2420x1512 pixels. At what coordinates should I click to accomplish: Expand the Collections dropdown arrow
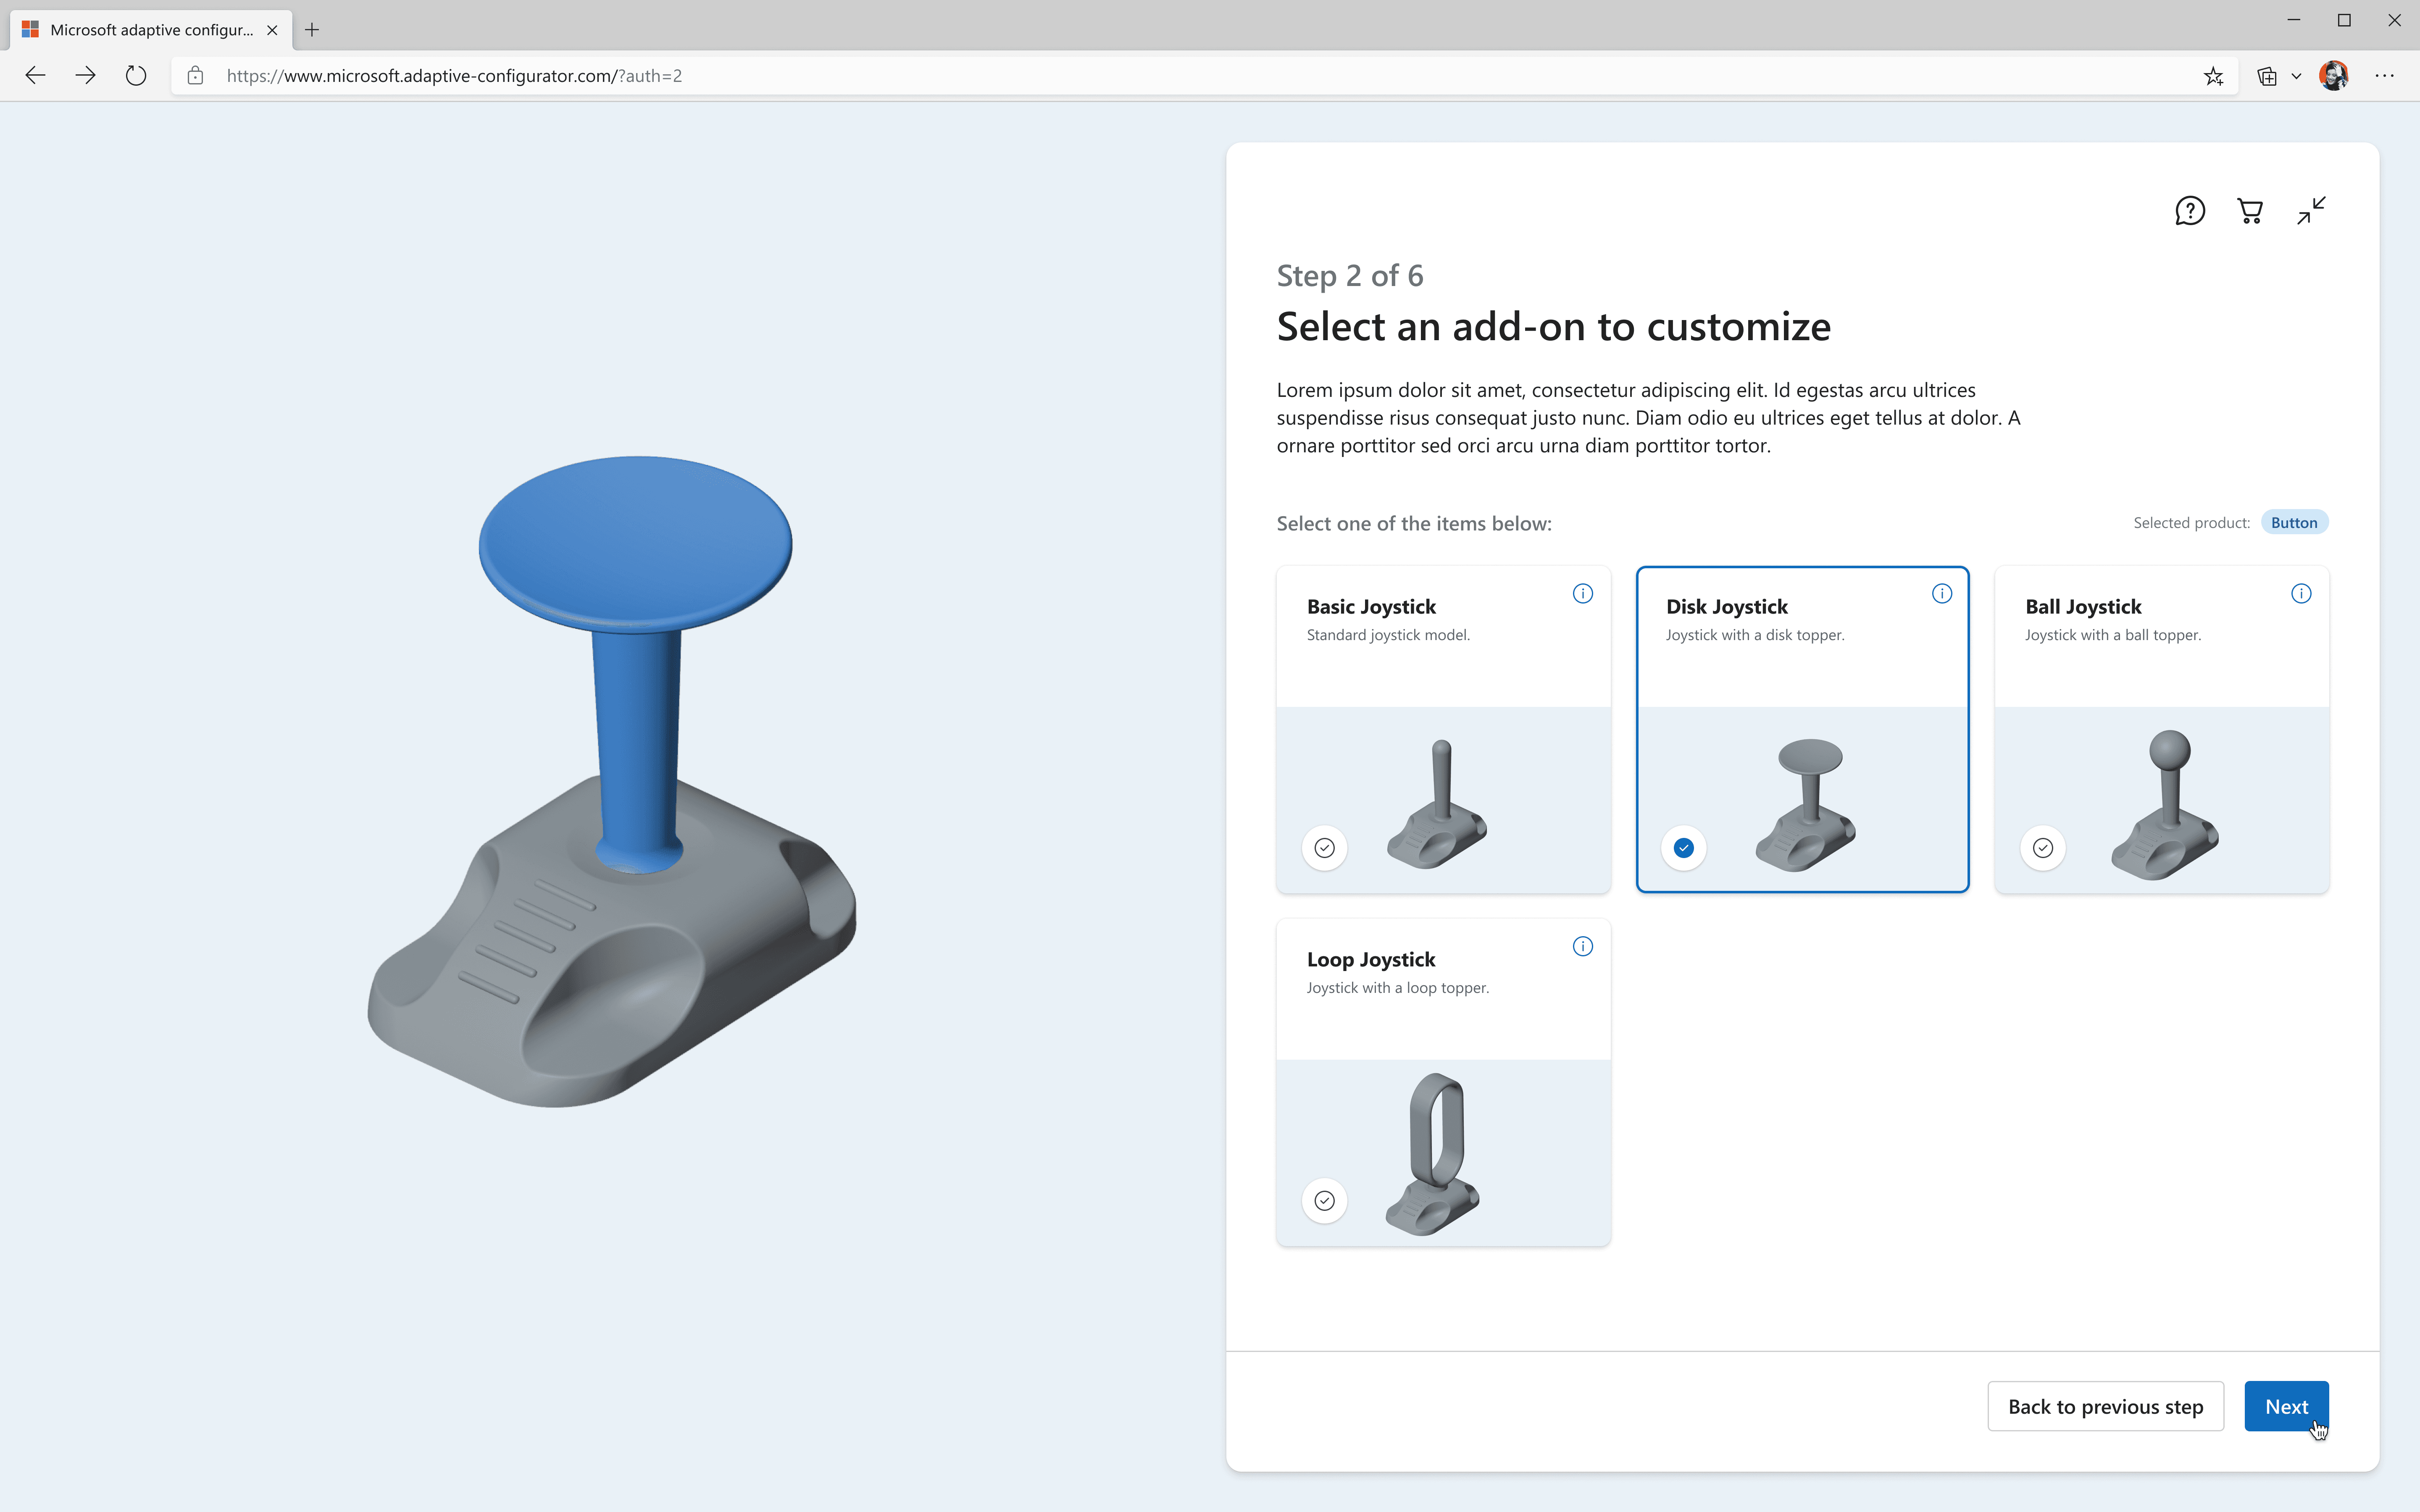(2296, 76)
